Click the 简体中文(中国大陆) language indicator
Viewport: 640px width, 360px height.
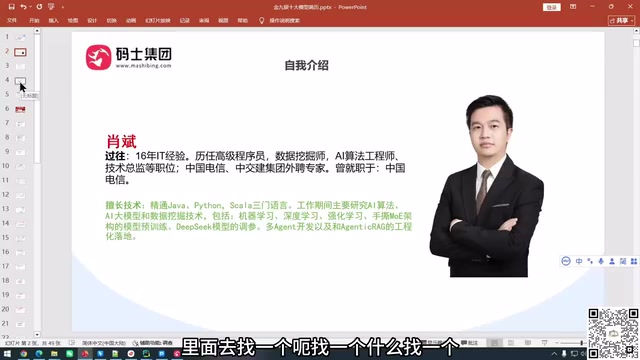pos(104,343)
